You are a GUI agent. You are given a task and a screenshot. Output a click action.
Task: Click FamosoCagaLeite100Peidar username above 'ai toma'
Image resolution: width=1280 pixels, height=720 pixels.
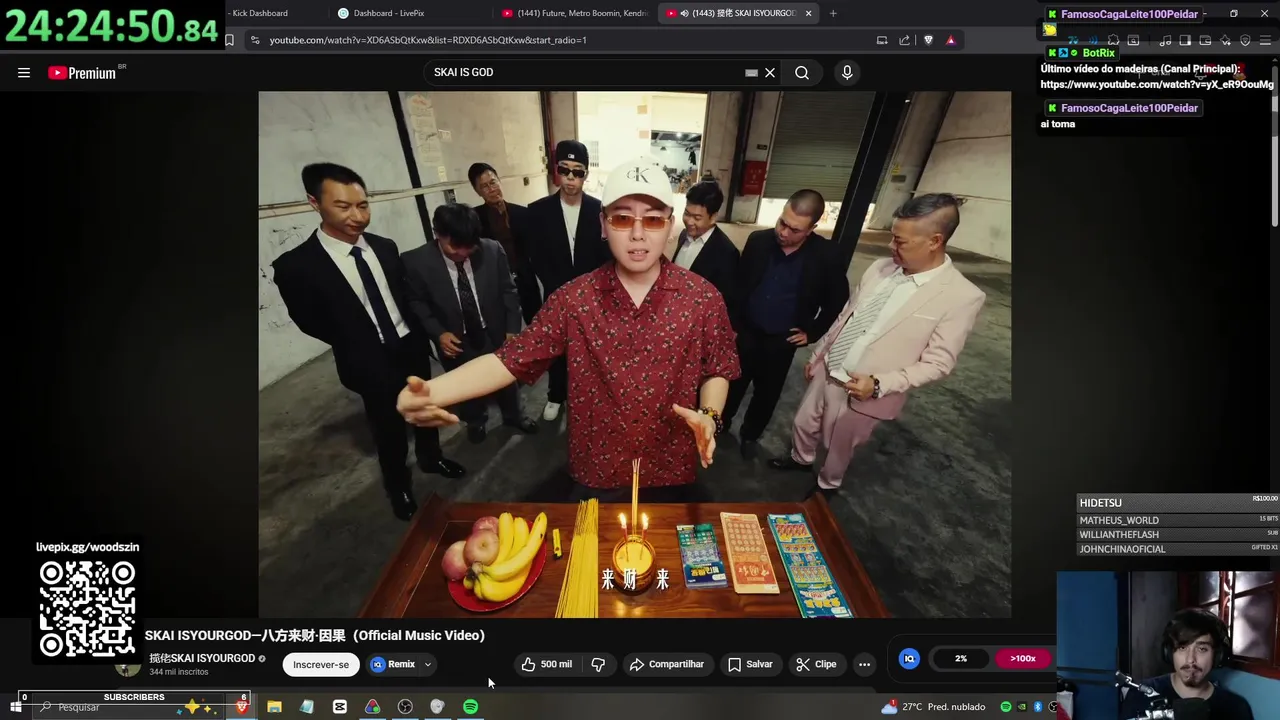[x=1129, y=108]
